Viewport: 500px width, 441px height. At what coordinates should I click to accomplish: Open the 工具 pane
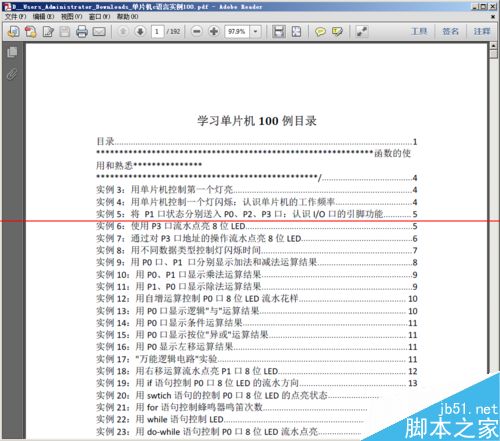(x=419, y=31)
